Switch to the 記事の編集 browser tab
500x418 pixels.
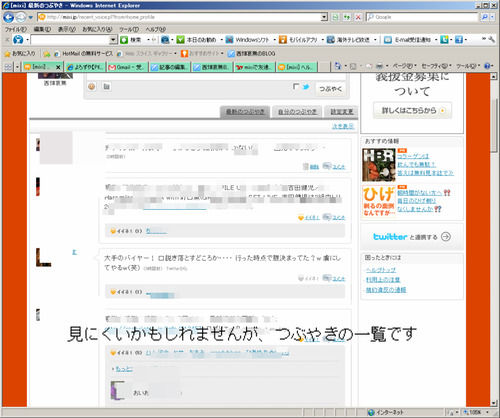170,67
